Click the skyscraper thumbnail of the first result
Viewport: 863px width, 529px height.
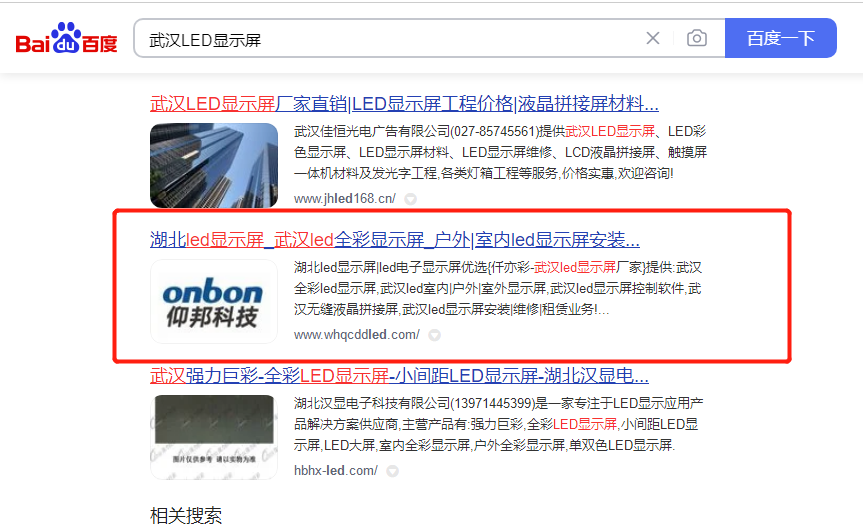click(214, 166)
